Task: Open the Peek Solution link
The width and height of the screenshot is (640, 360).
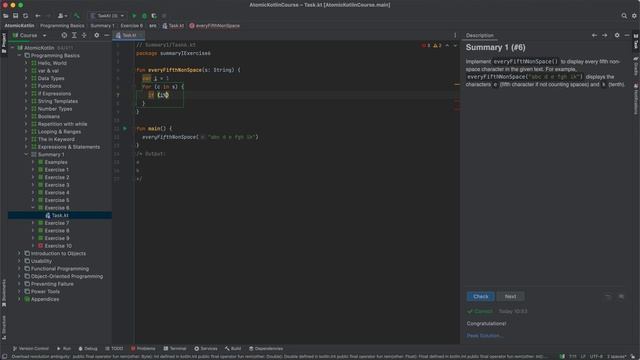Action: coord(484,336)
